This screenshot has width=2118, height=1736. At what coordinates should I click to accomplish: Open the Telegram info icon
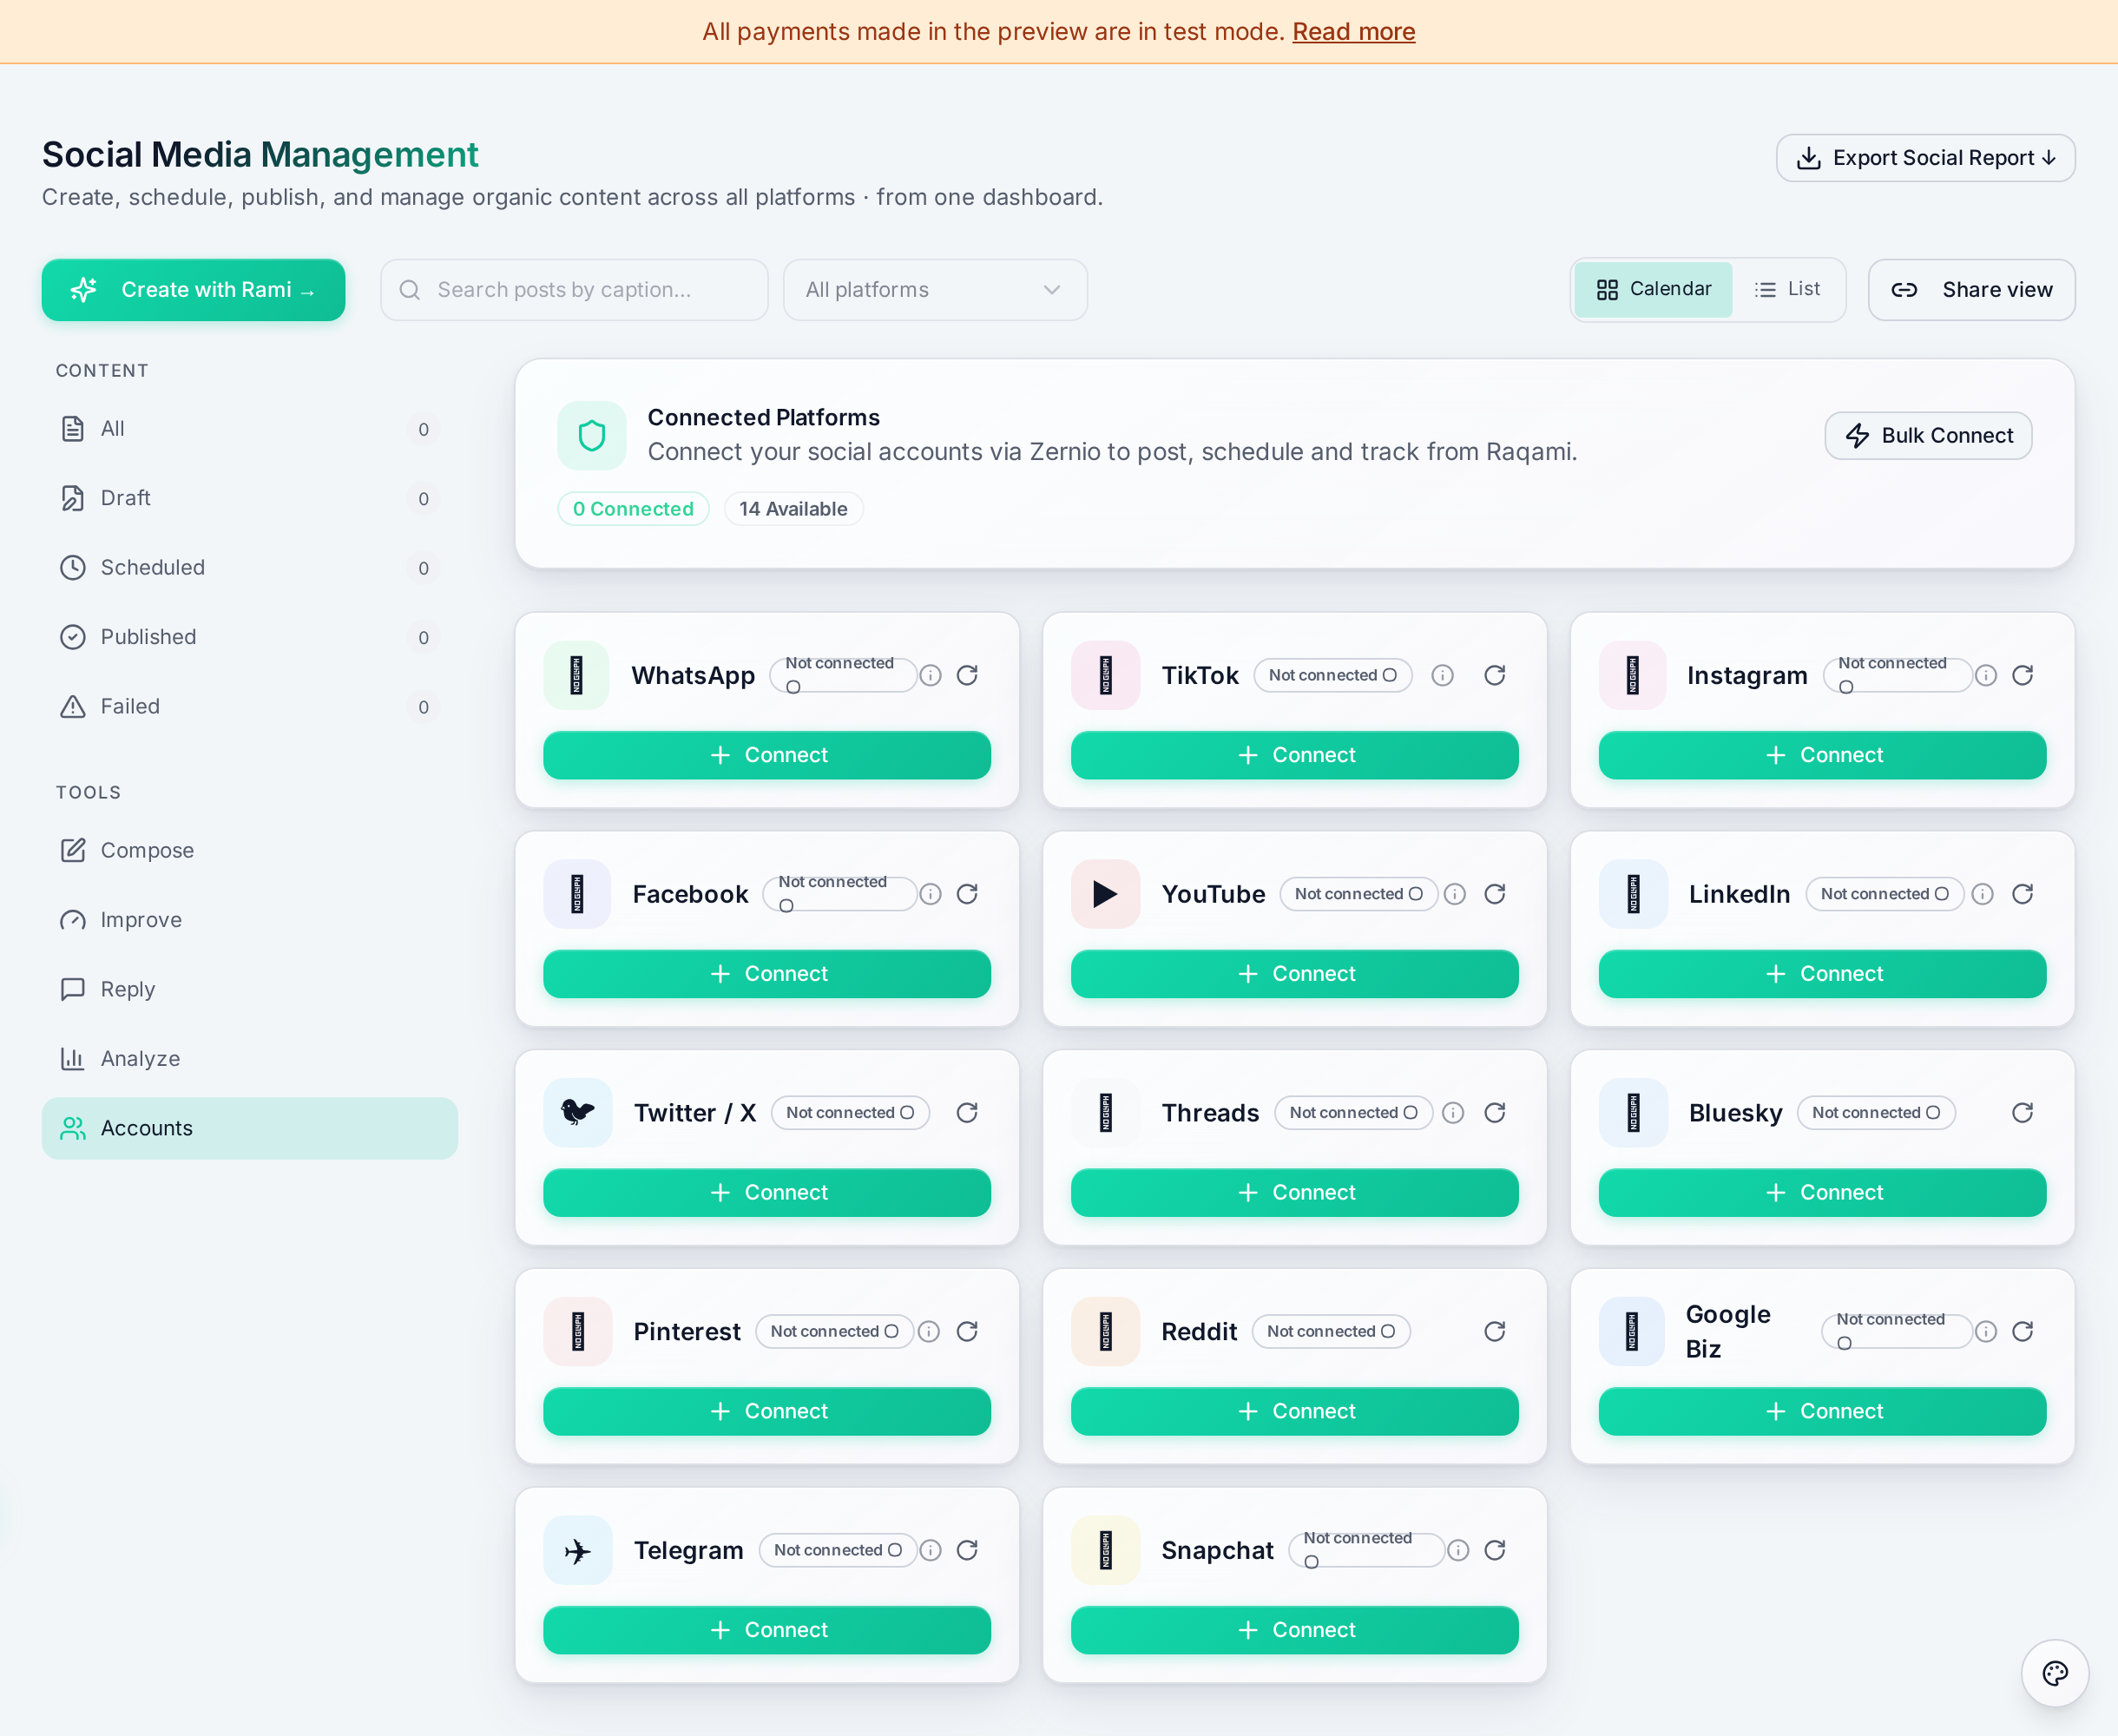tap(930, 1550)
